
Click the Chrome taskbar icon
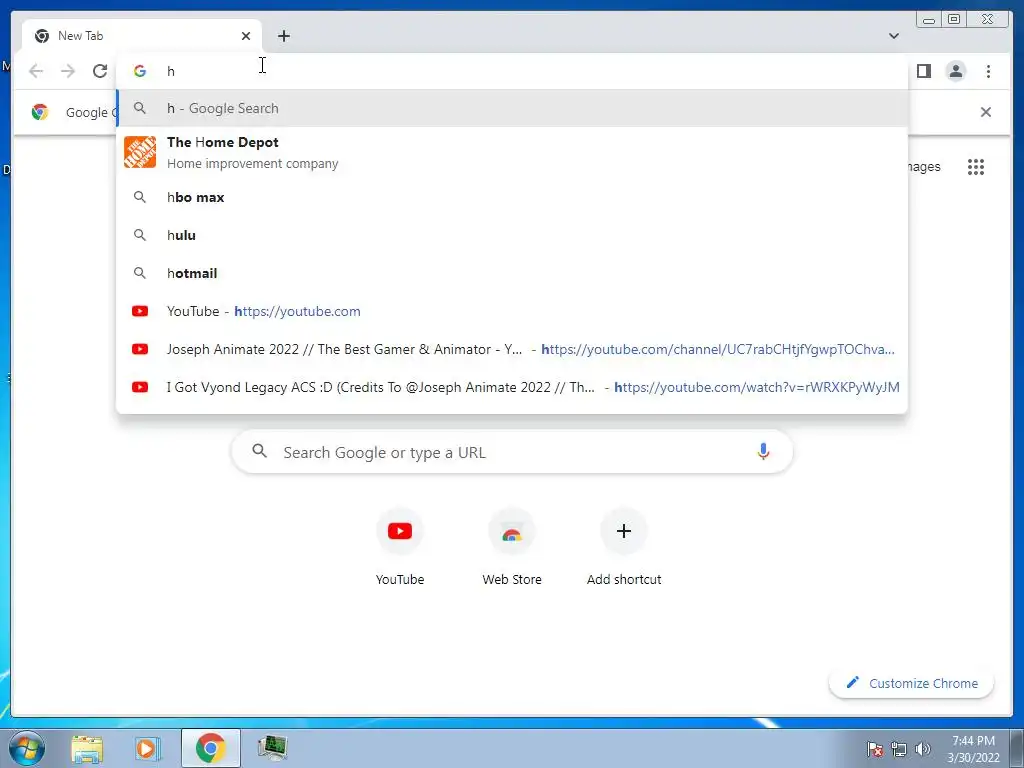210,748
